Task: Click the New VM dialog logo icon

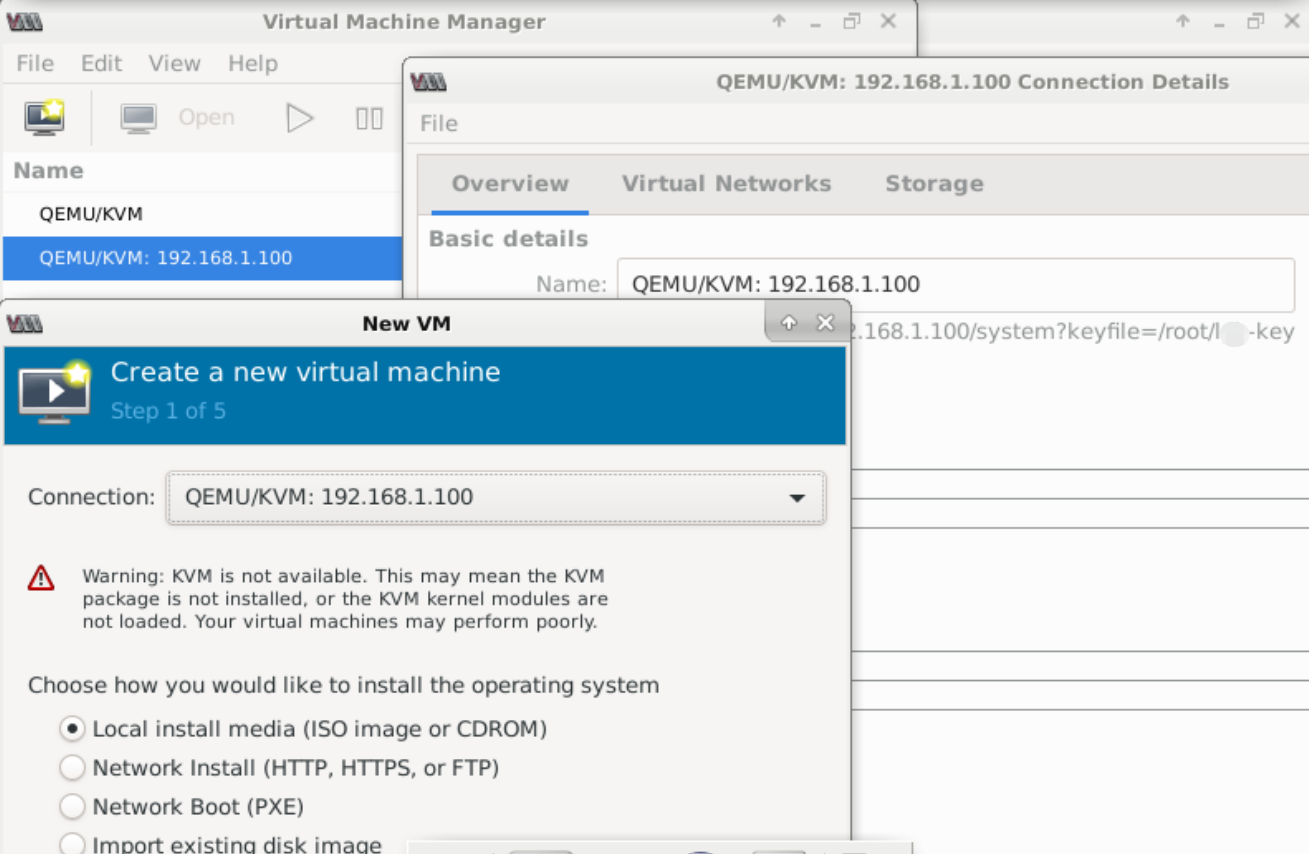Action: point(24,323)
